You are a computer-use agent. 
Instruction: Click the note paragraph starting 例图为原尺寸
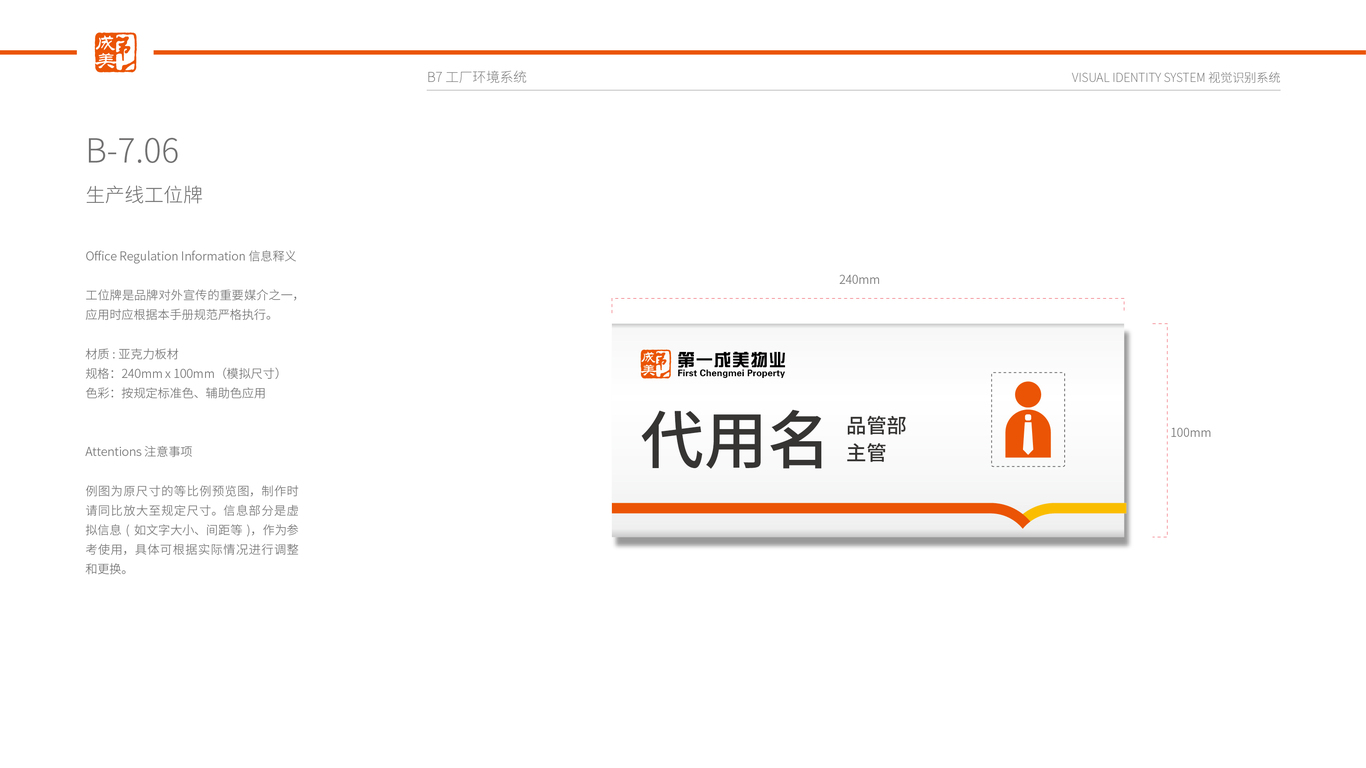[192, 530]
